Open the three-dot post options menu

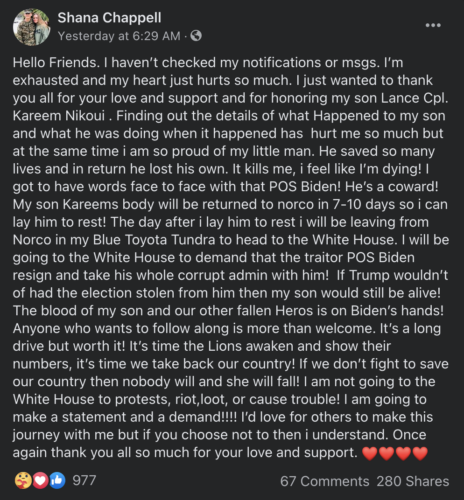433,25
